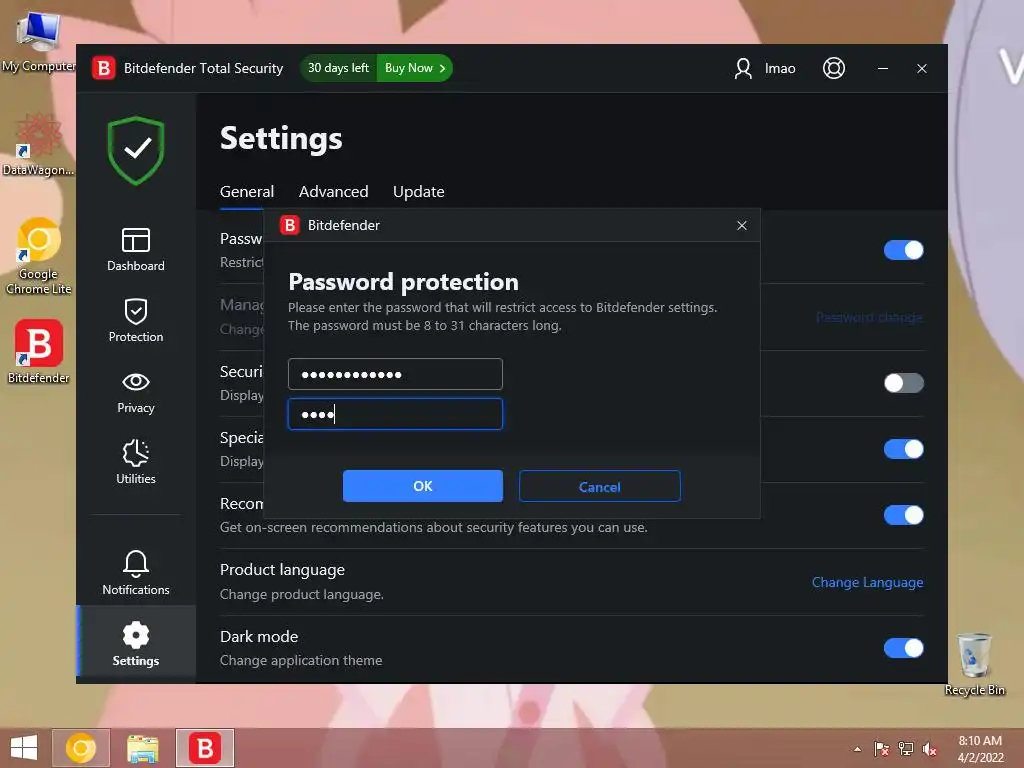Open File Explorer from the taskbar
Screen dimensions: 1024x768
142,748
